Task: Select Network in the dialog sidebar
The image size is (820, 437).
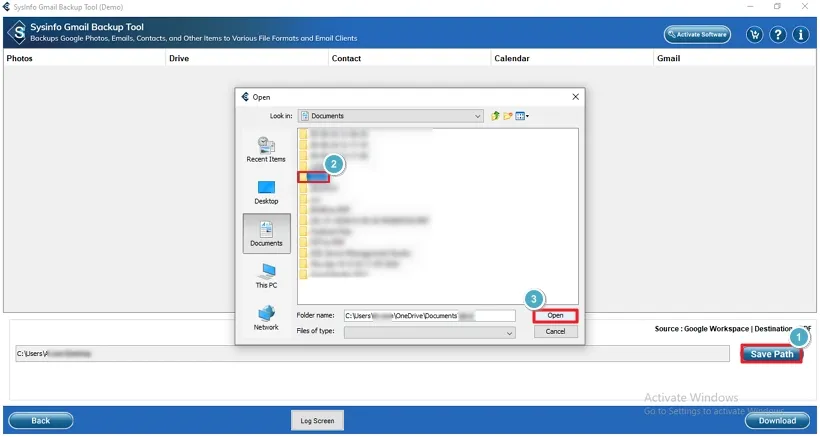Action: pyautogui.click(x=266, y=318)
